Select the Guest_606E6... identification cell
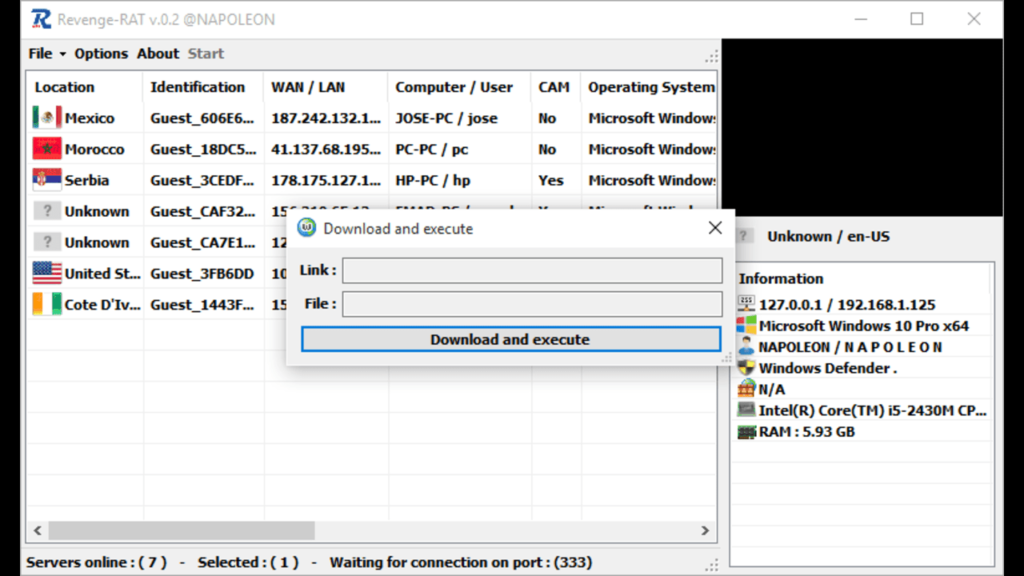Viewport: 1024px width, 576px height. click(x=202, y=118)
